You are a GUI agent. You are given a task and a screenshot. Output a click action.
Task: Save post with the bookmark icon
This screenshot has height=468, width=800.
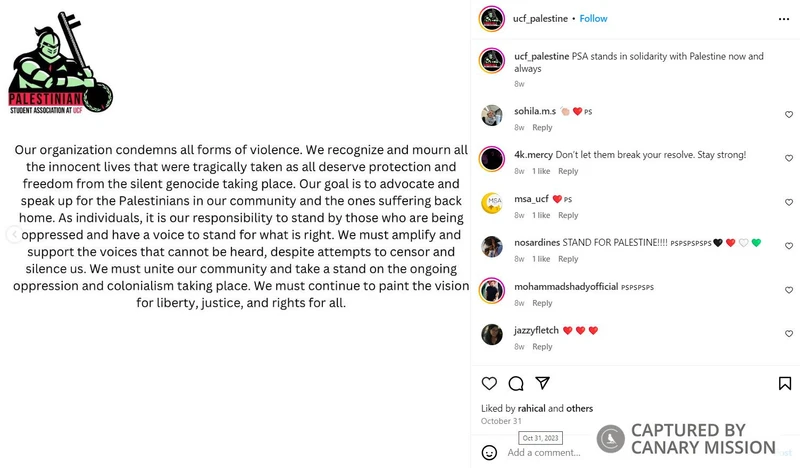pyautogui.click(x=785, y=383)
